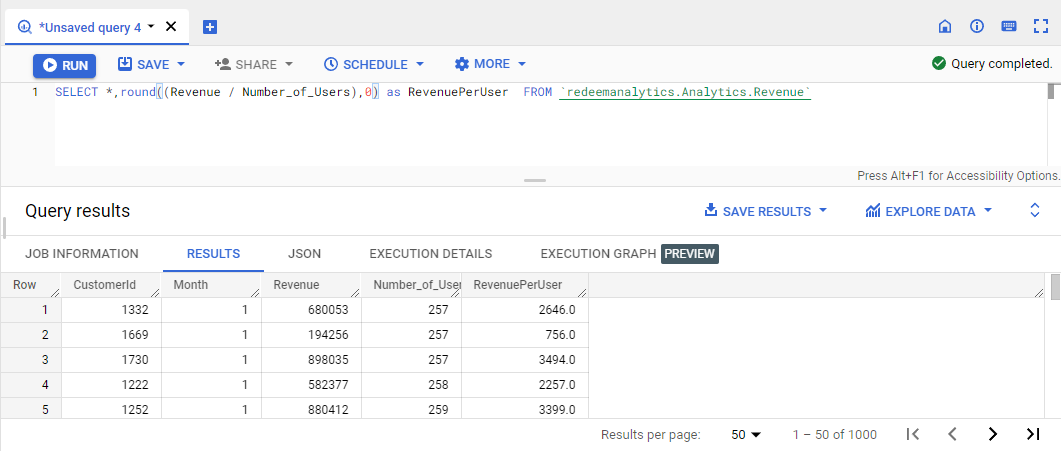The width and height of the screenshot is (1061, 451).
Task: Click the table name redeemanalytics.Analytics.Revenue link
Action: pyautogui.click(x=685, y=93)
